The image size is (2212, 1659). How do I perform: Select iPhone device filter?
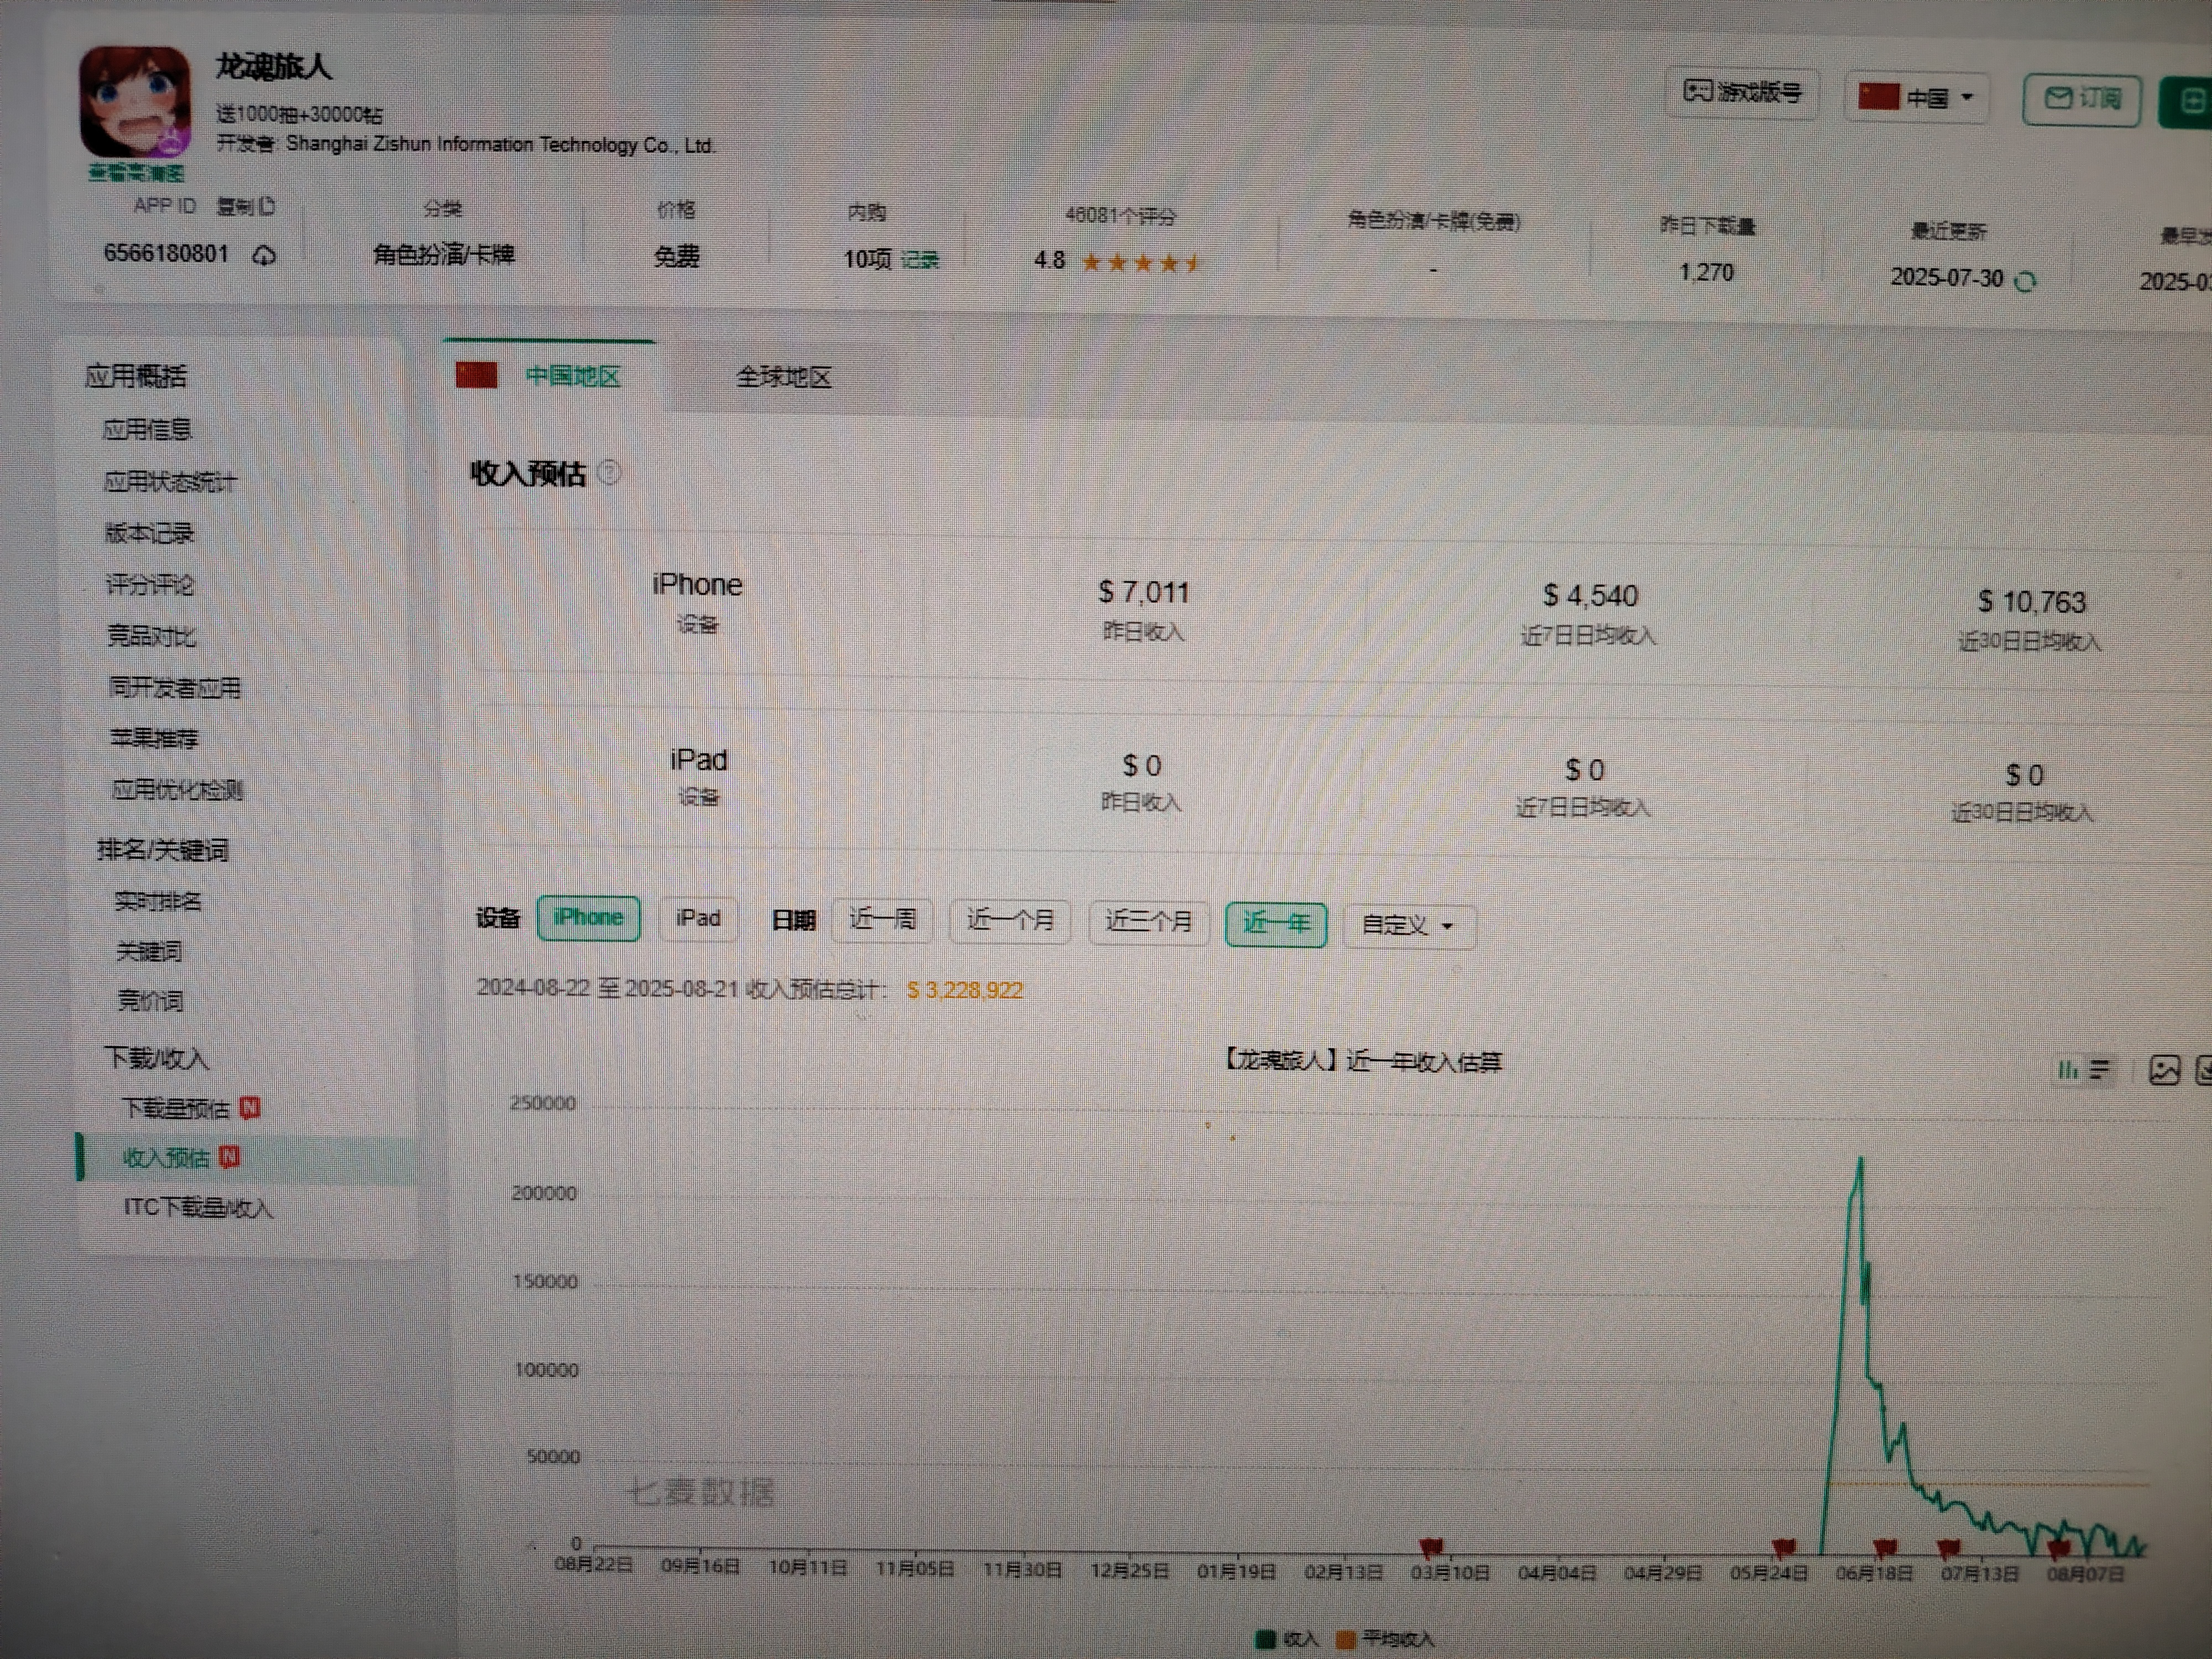(588, 917)
